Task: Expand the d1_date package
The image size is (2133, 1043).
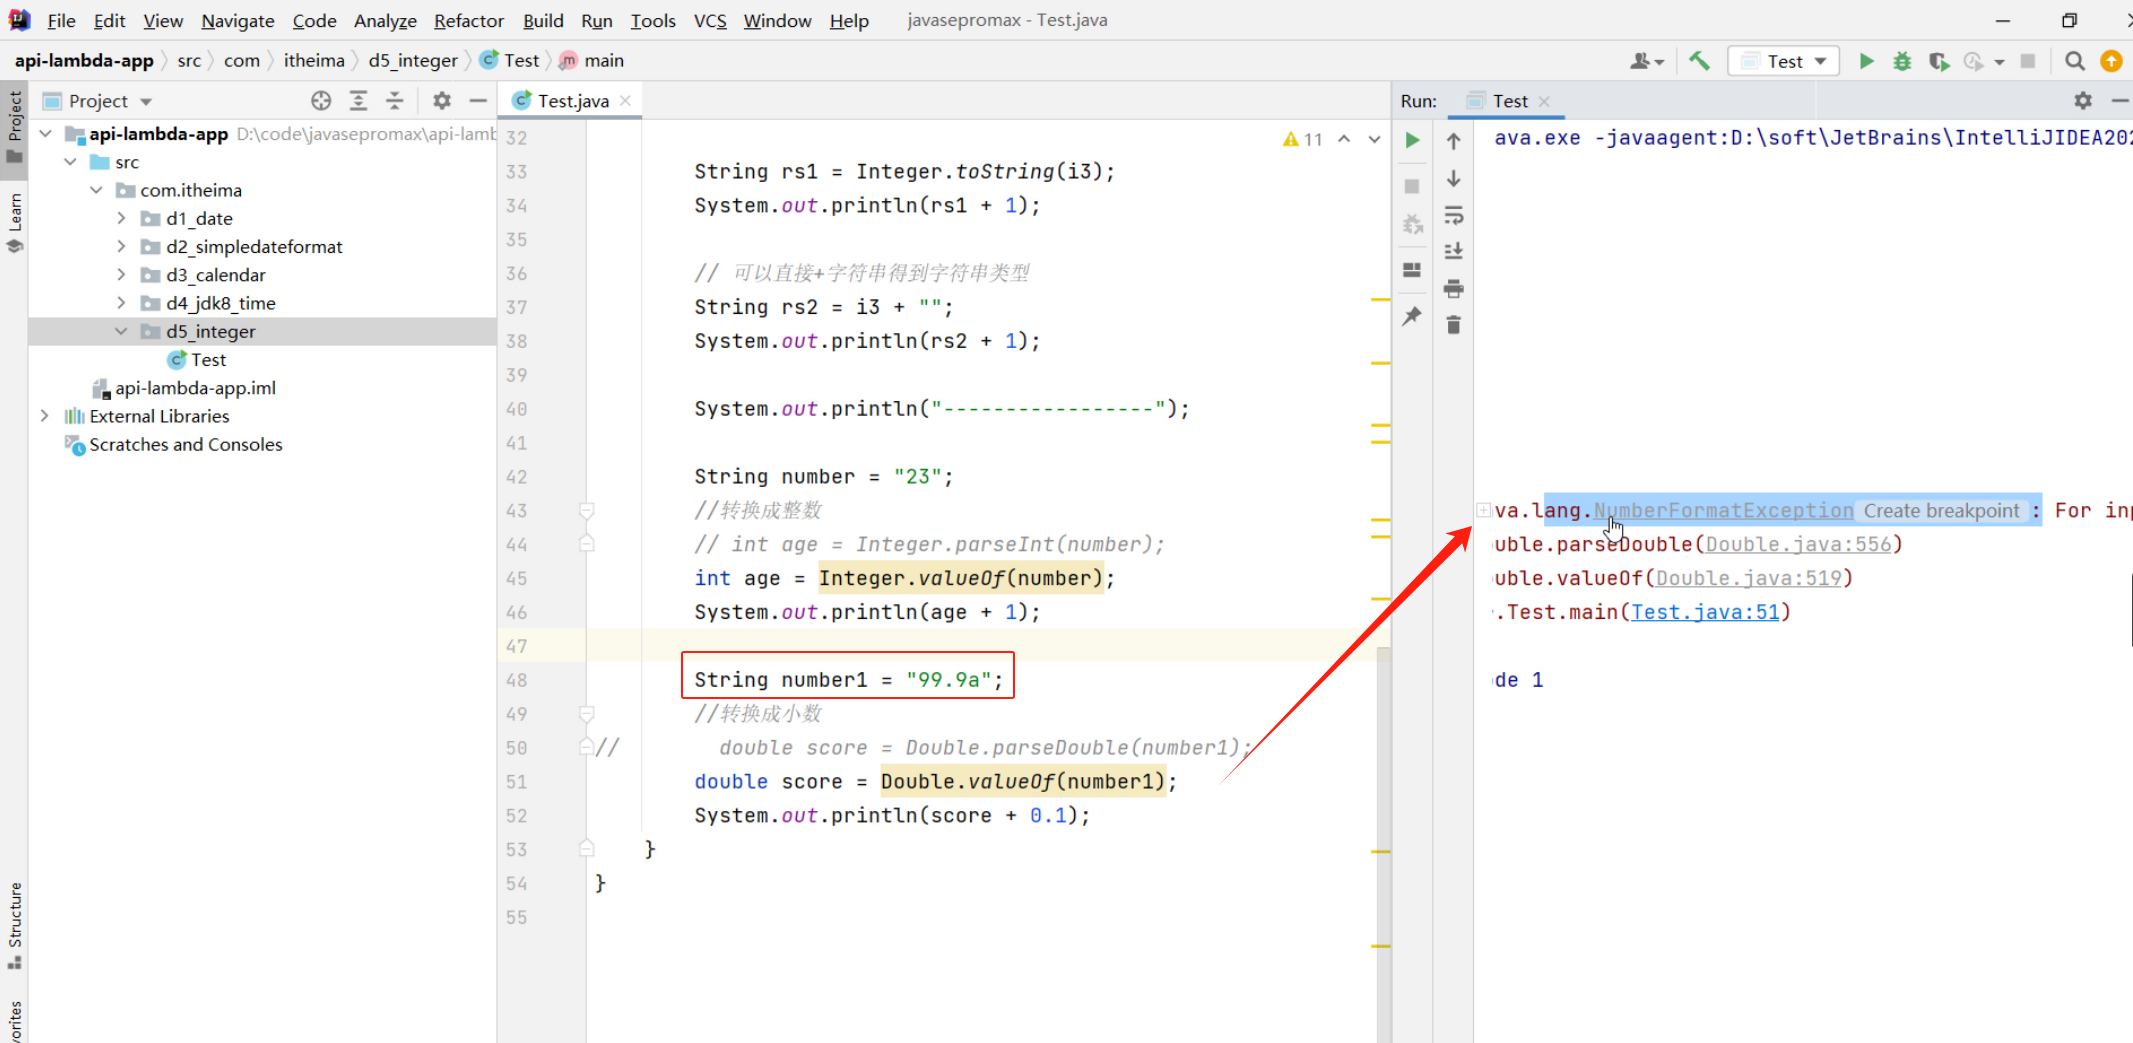Action: pos(121,218)
